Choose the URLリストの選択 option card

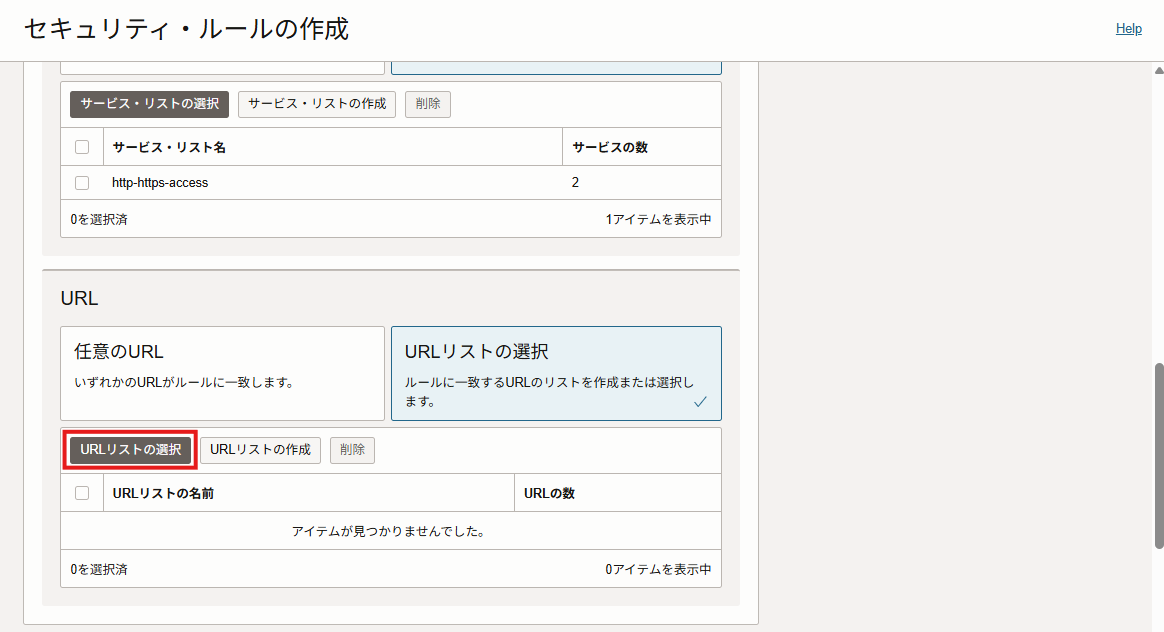coord(555,373)
